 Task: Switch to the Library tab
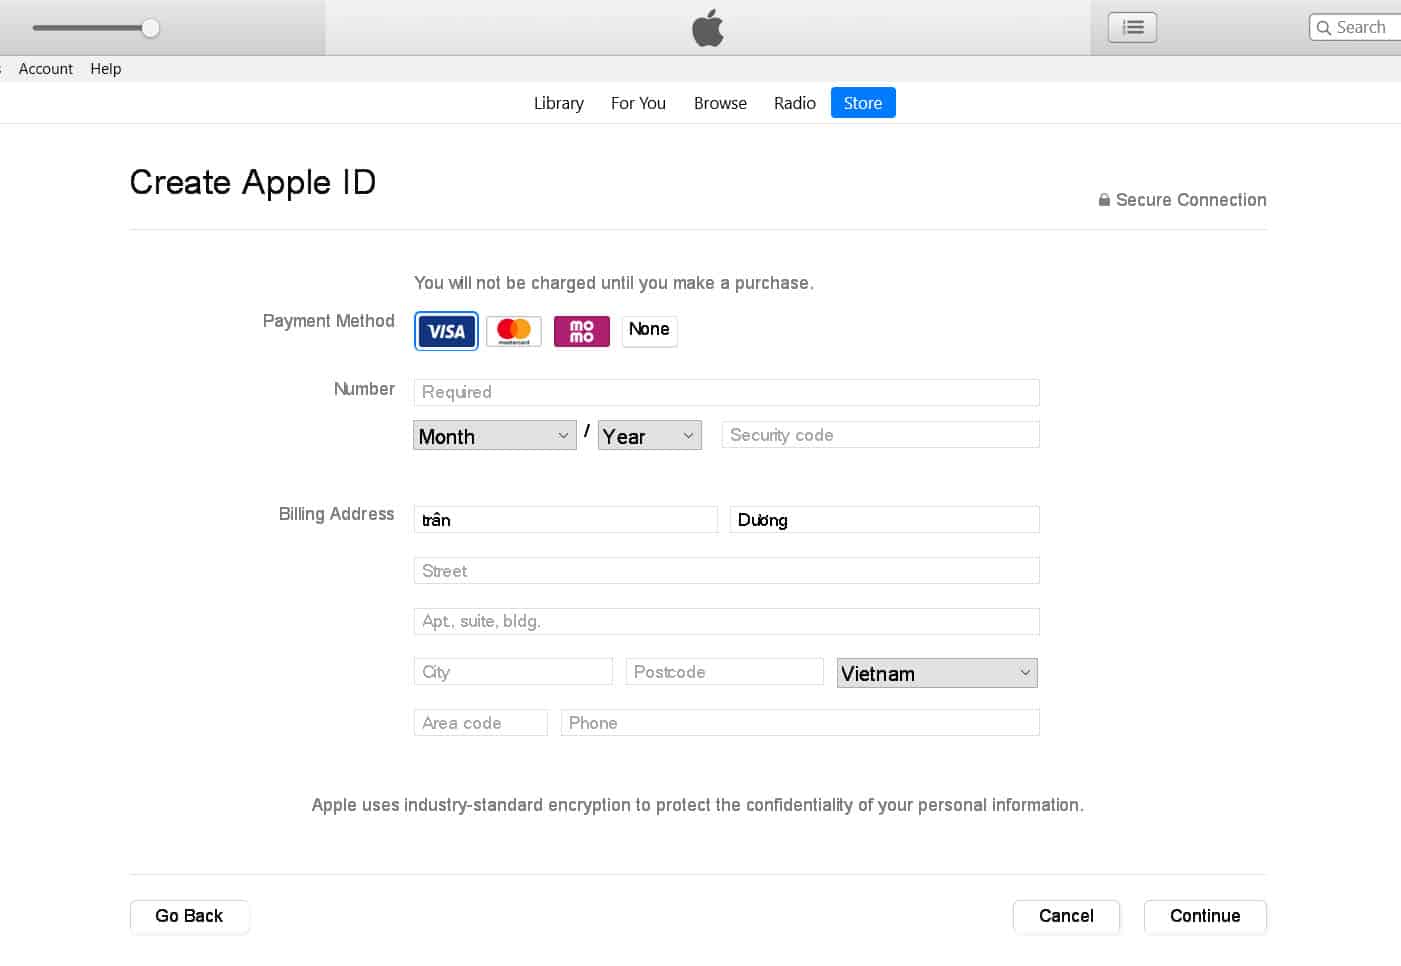coord(558,103)
